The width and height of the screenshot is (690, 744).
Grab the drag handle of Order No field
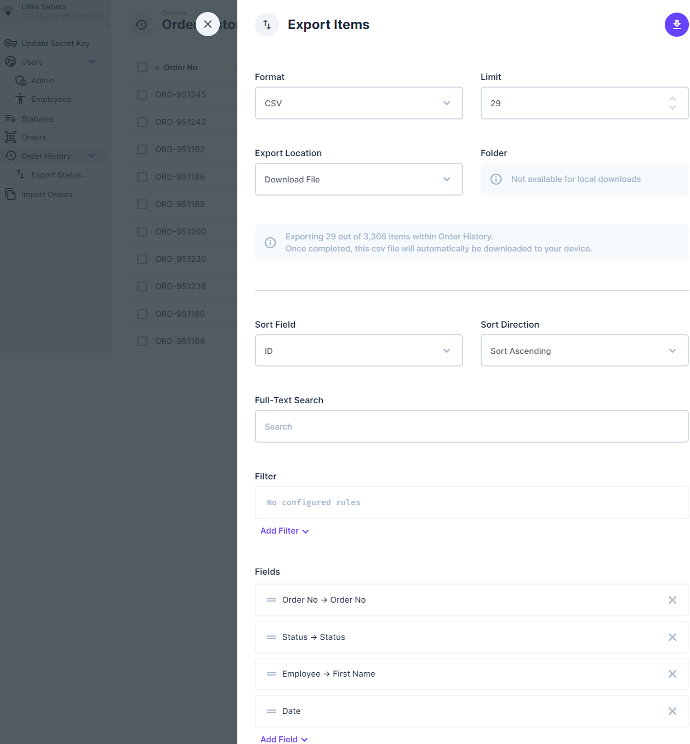point(271,600)
